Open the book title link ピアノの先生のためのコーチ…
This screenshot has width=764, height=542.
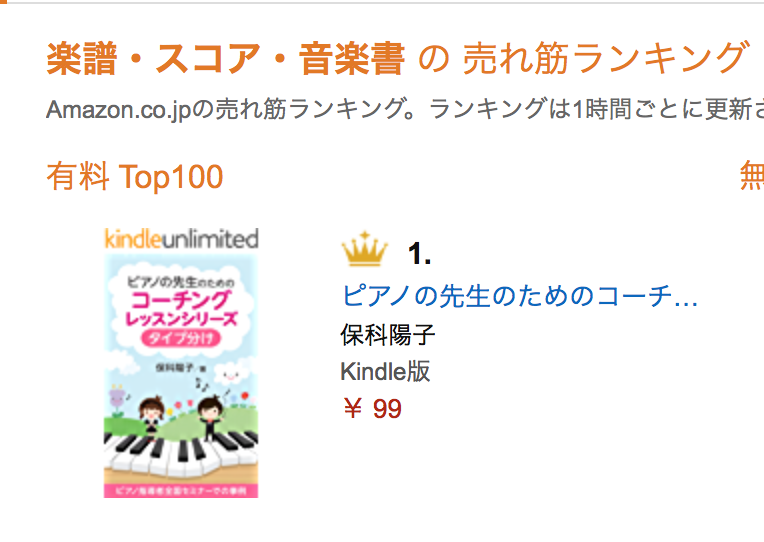pos(519,296)
